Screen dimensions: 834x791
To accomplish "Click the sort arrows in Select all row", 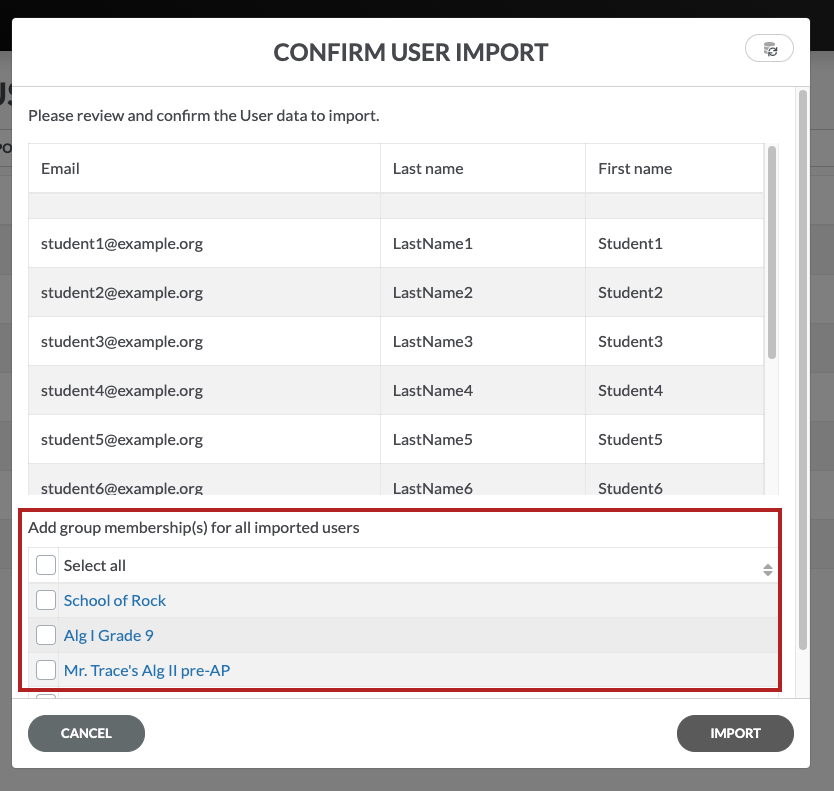I will 767,569.
